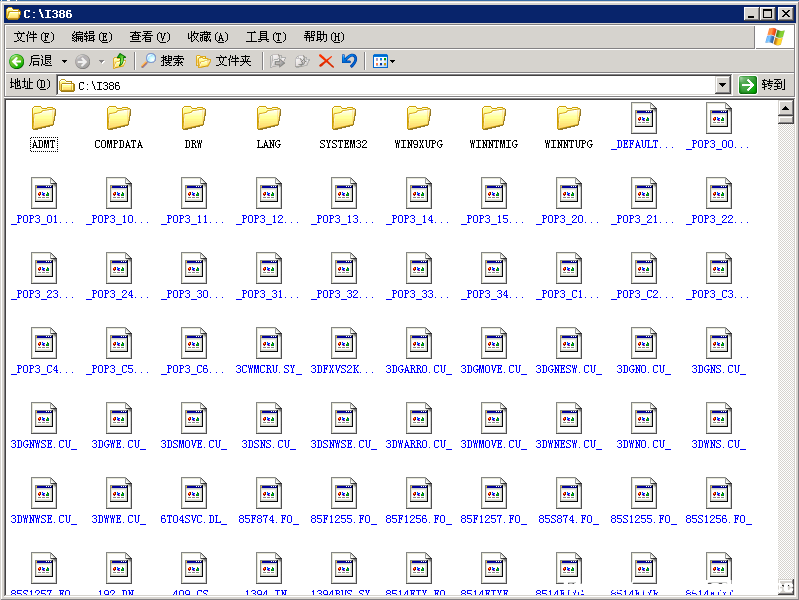Click the 3DWNS.CU_ file name
Viewport: 799px width, 600px height.
coord(718,444)
